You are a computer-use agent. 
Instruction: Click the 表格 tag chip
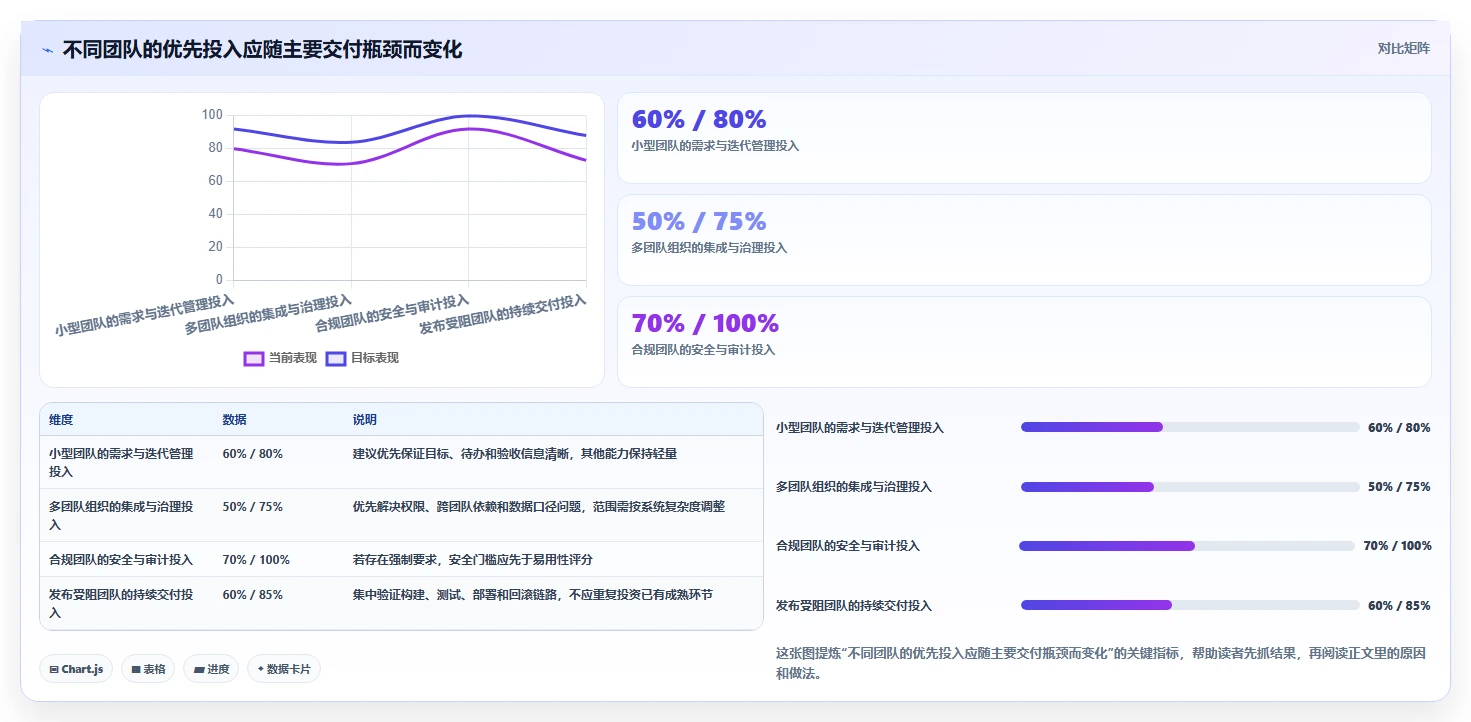pos(148,669)
